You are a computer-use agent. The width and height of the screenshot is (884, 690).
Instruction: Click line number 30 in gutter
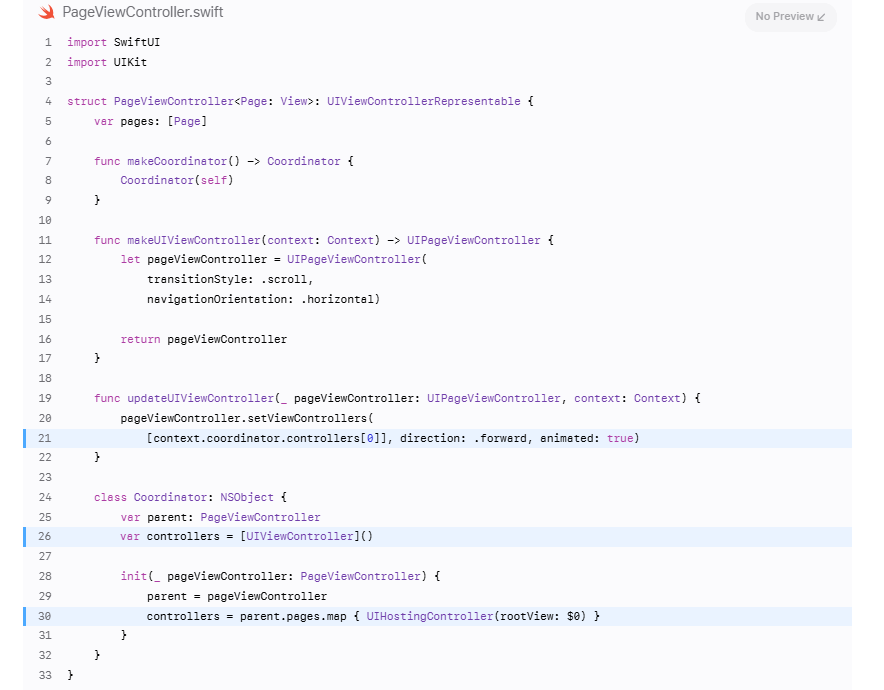click(45, 616)
